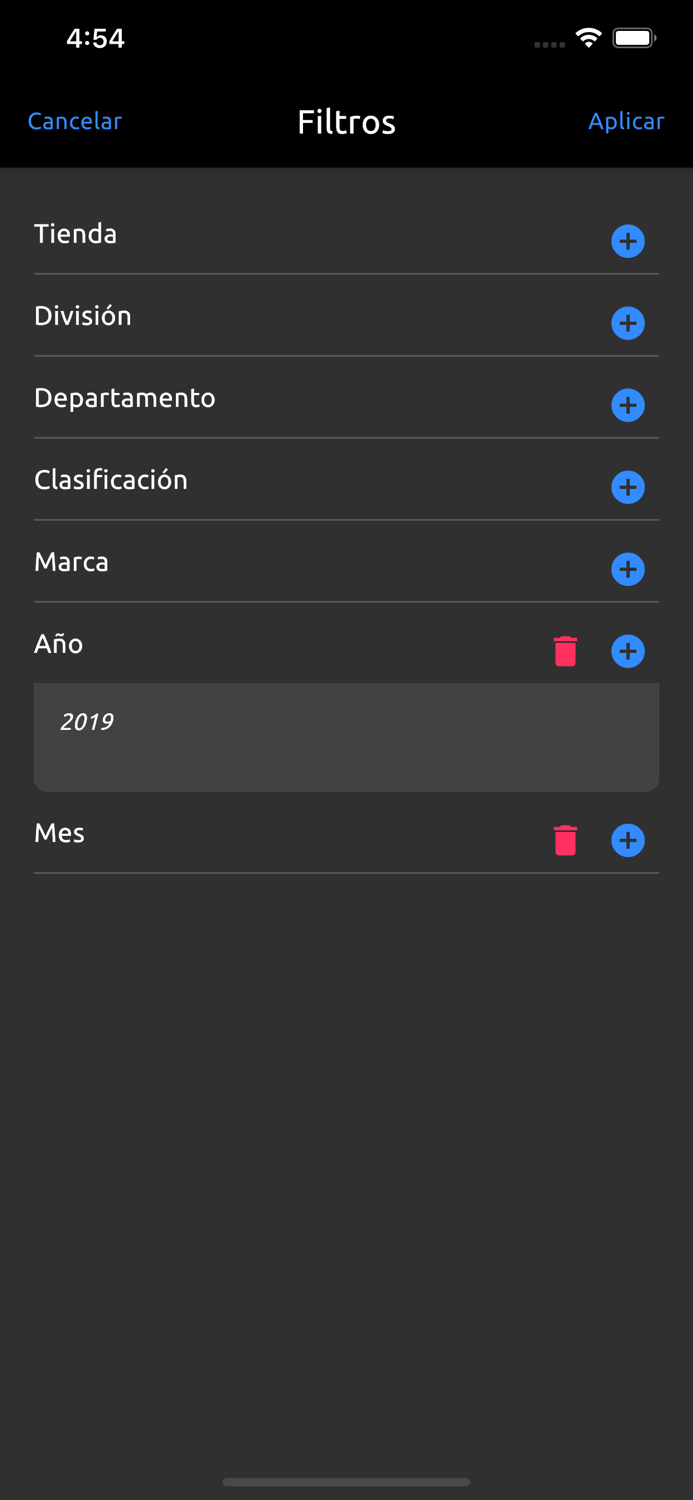Add a filter for Tienda
The height and width of the screenshot is (1500, 693).
pyautogui.click(x=628, y=241)
